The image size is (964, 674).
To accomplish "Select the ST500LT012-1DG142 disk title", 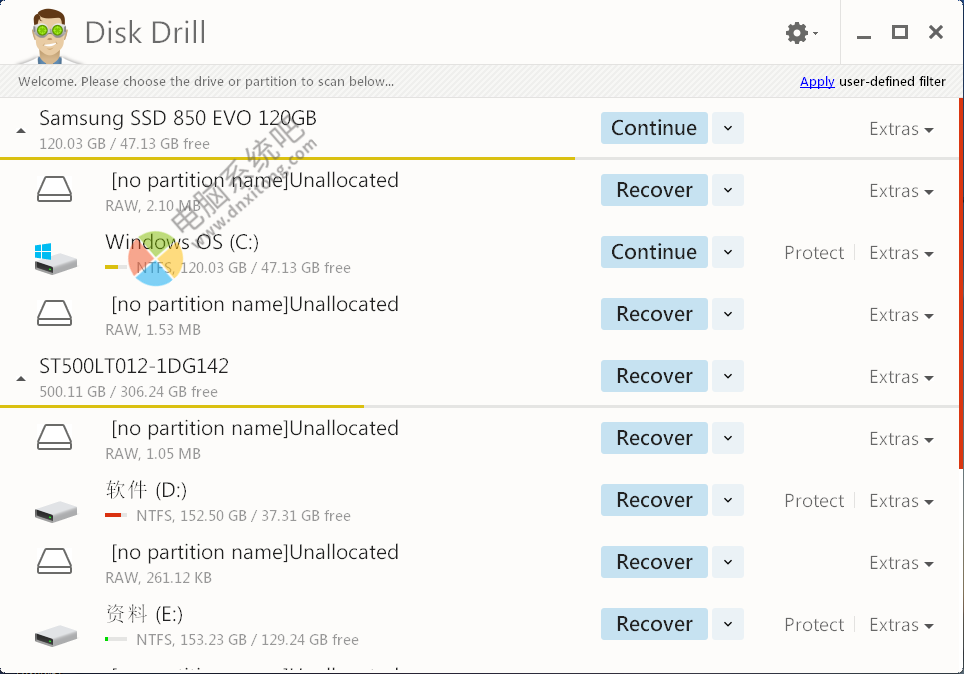I will tap(134, 366).
